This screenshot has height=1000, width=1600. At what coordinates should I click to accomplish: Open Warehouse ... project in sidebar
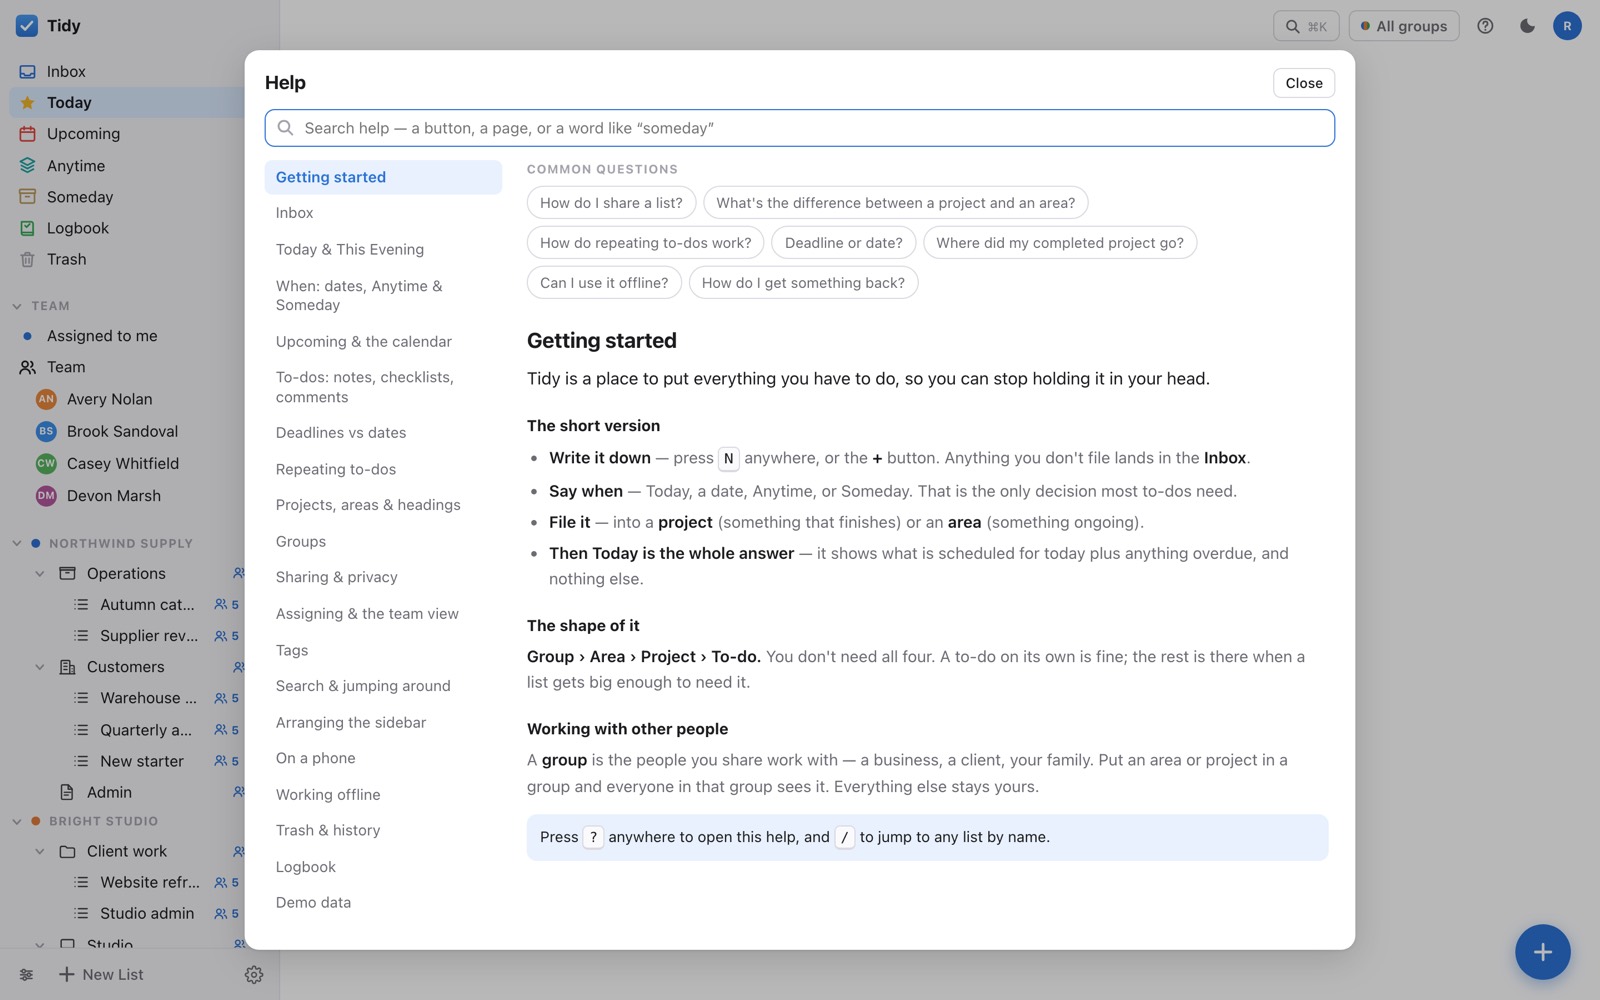click(x=148, y=698)
